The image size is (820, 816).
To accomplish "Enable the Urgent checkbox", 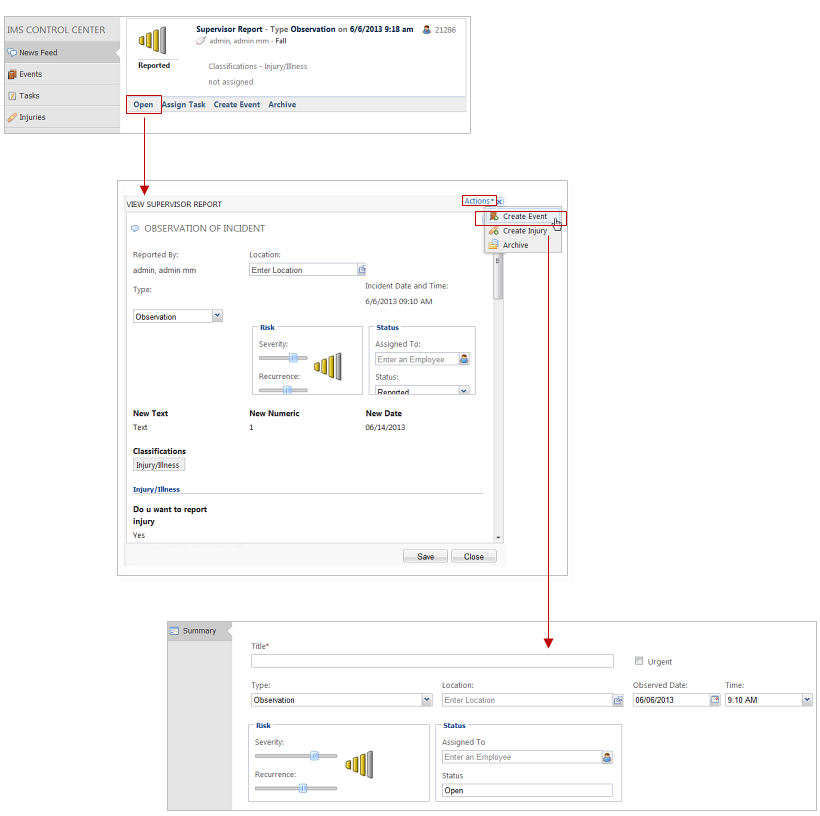I will pyautogui.click(x=640, y=661).
